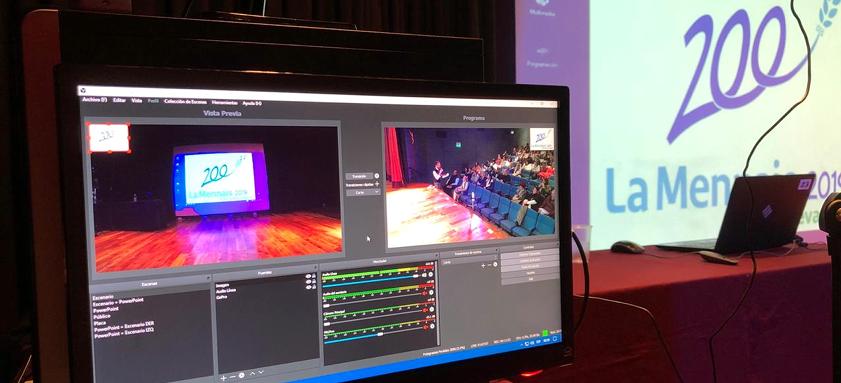Toggle visibility eye of Imagen source

coord(308,276)
